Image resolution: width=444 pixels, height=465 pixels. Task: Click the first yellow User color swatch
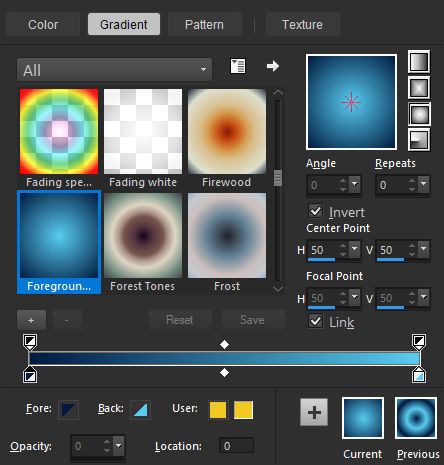click(x=218, y=410)
